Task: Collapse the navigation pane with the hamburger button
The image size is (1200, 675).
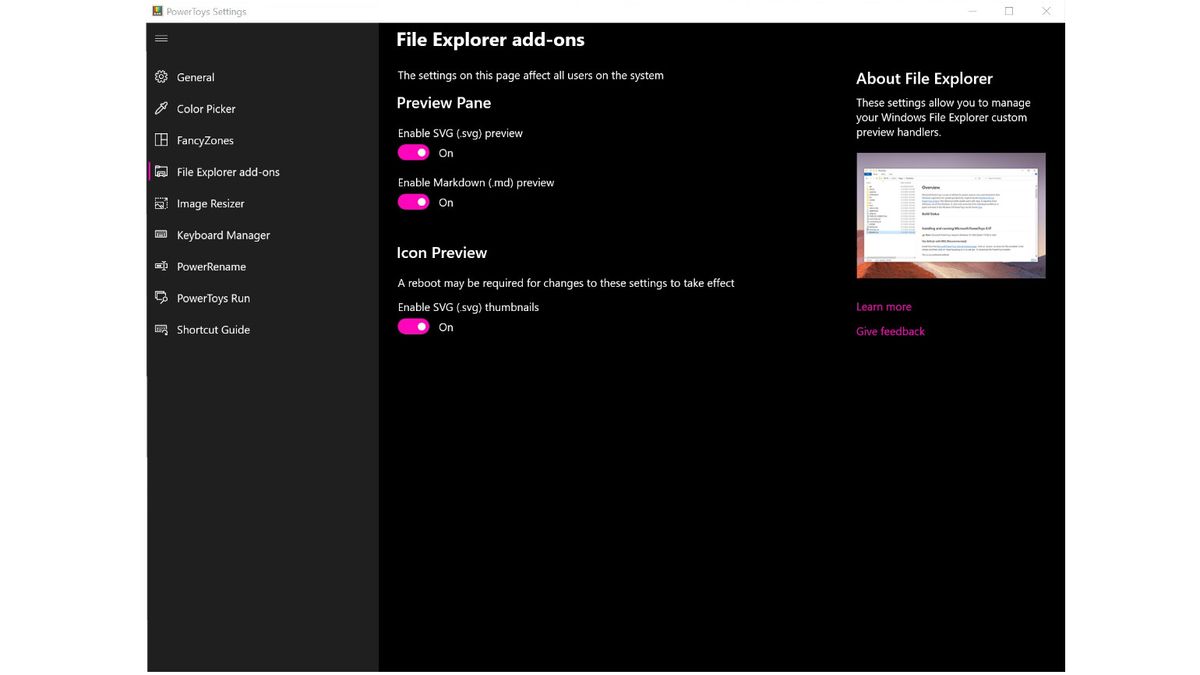Action: (161, 38)
